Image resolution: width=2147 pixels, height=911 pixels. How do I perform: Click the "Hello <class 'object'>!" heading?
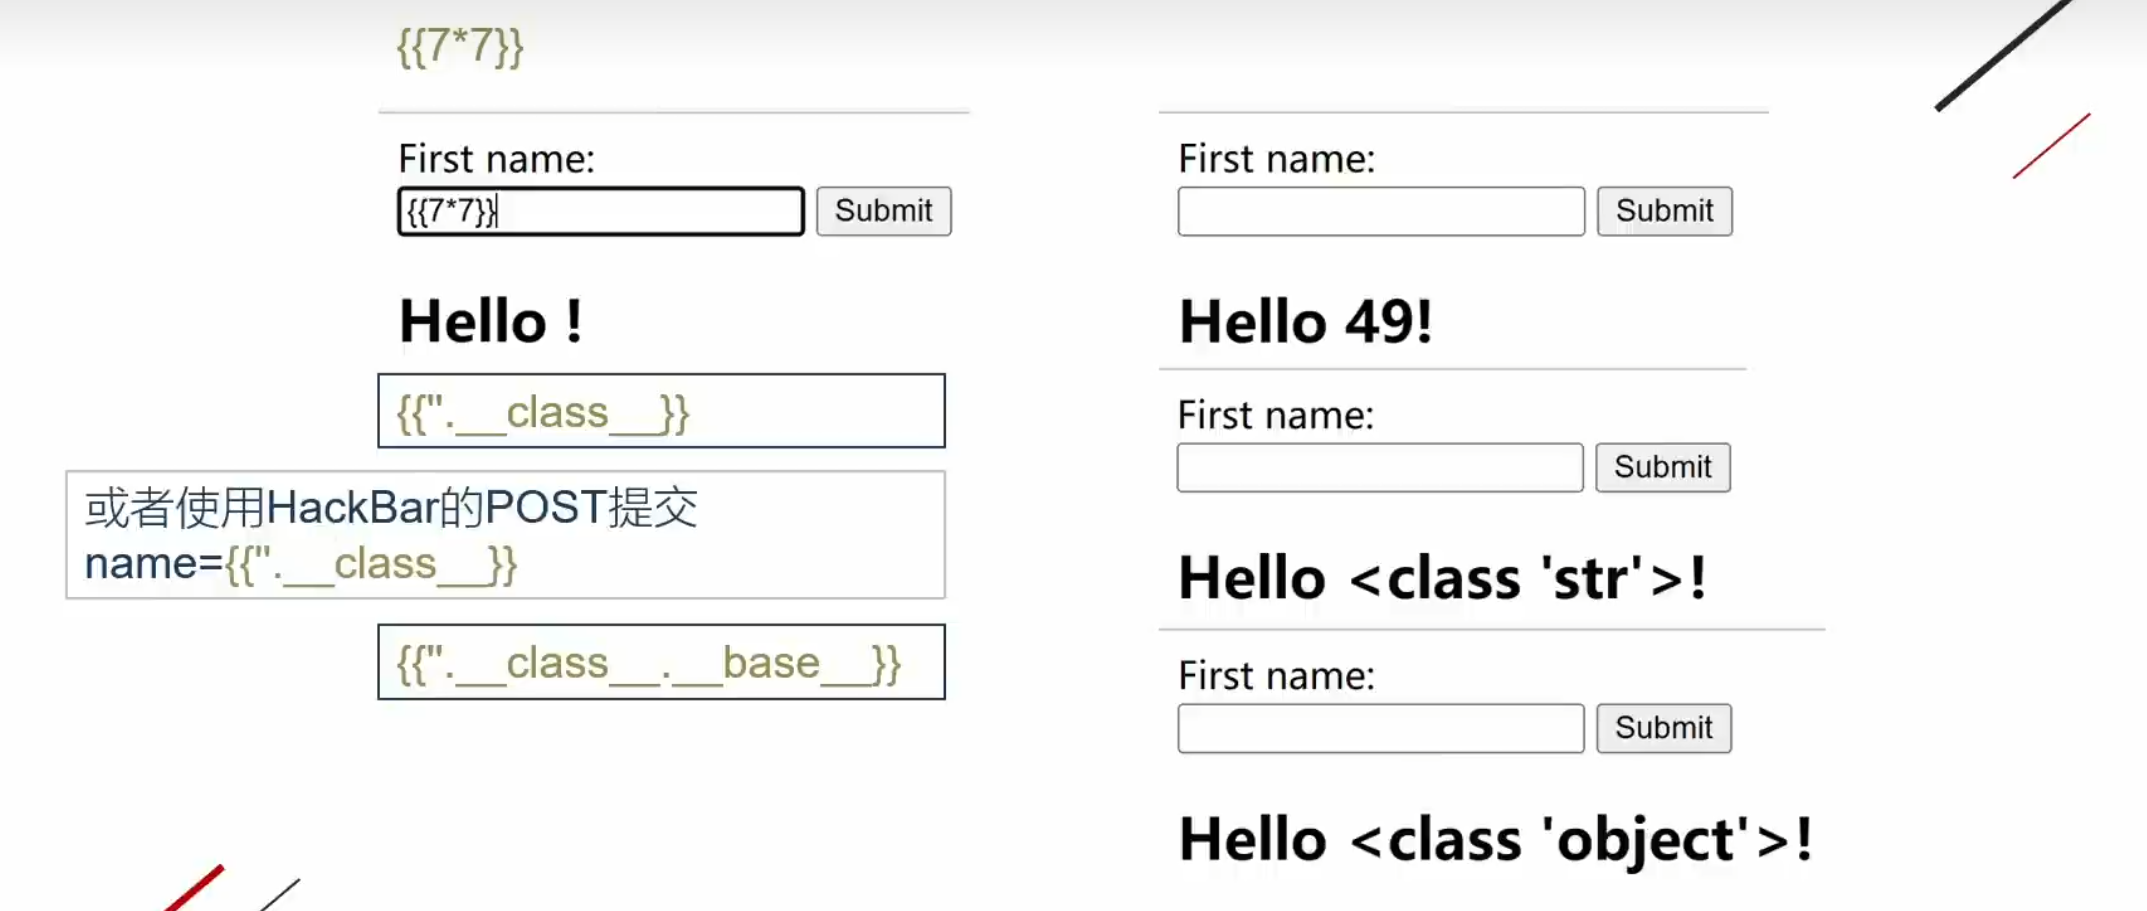pyautogui.click(x=1494, y=838)
